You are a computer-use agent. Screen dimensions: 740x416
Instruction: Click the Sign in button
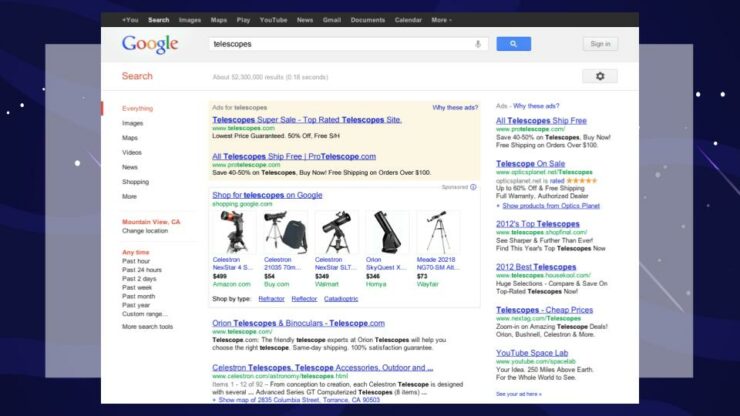(600, 44)
